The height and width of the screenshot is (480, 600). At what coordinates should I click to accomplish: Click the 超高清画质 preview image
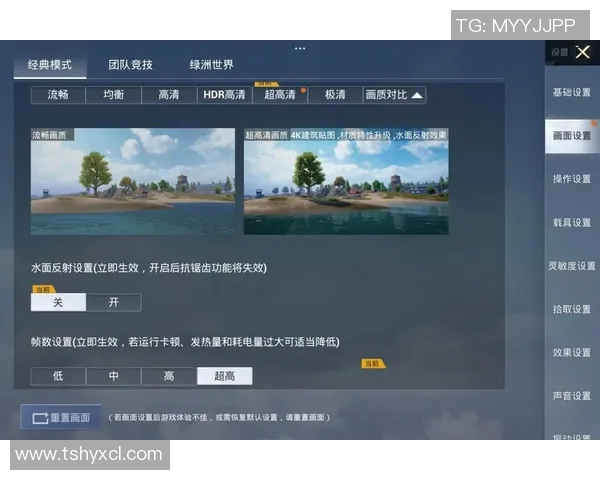click(346, 181)
